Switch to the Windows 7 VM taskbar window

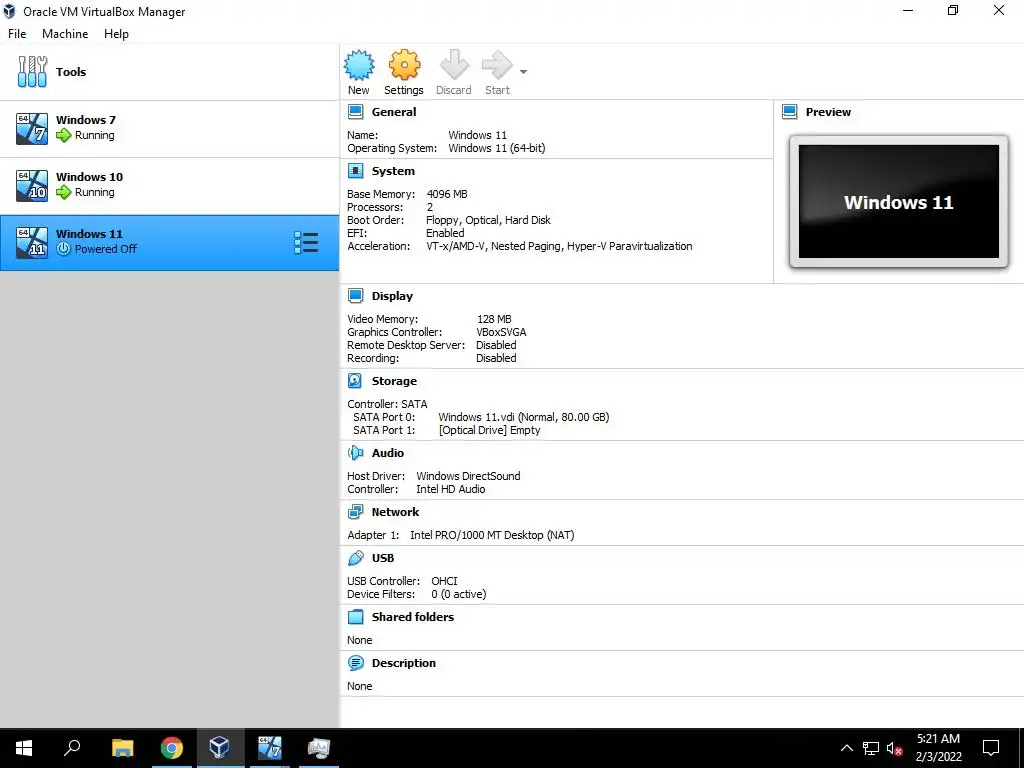[270, 748]
